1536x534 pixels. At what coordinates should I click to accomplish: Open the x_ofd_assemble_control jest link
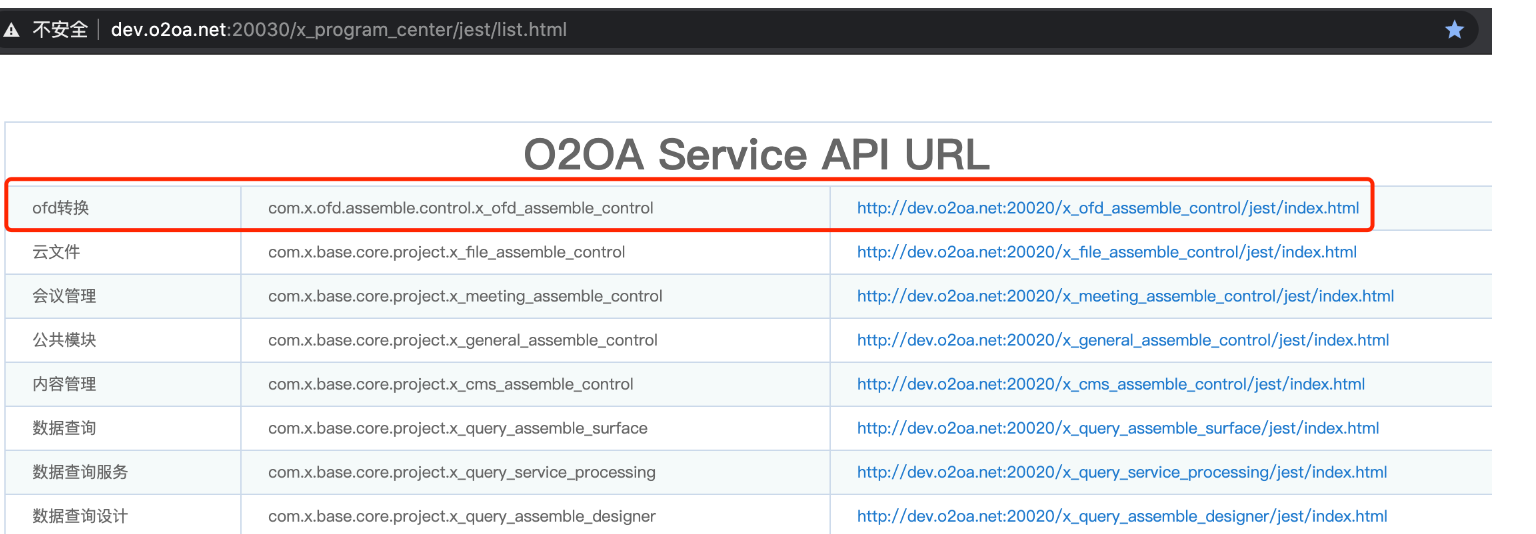1107,208
